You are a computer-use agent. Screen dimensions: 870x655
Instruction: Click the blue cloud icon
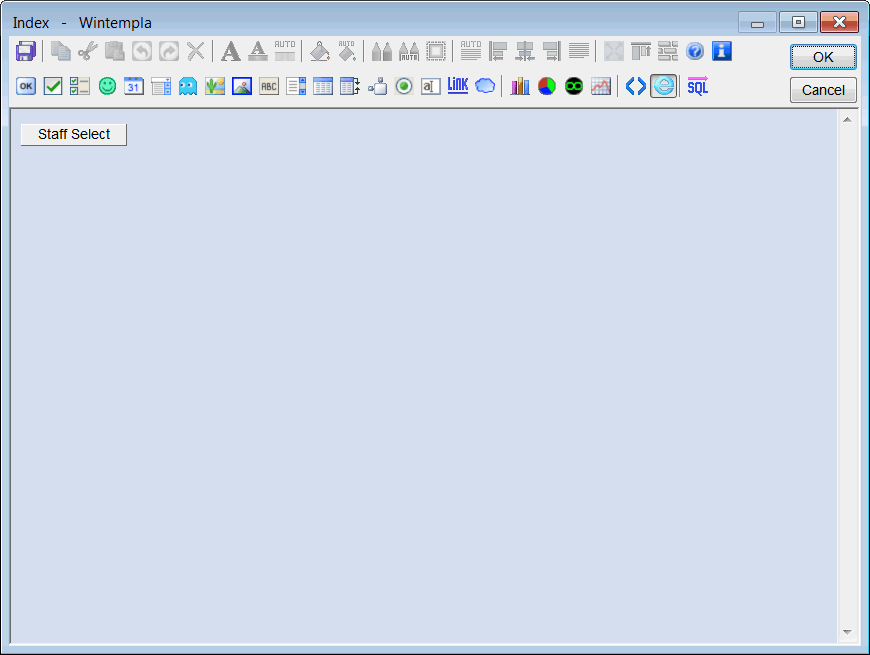pyautogui.click(x=485, y=86)
